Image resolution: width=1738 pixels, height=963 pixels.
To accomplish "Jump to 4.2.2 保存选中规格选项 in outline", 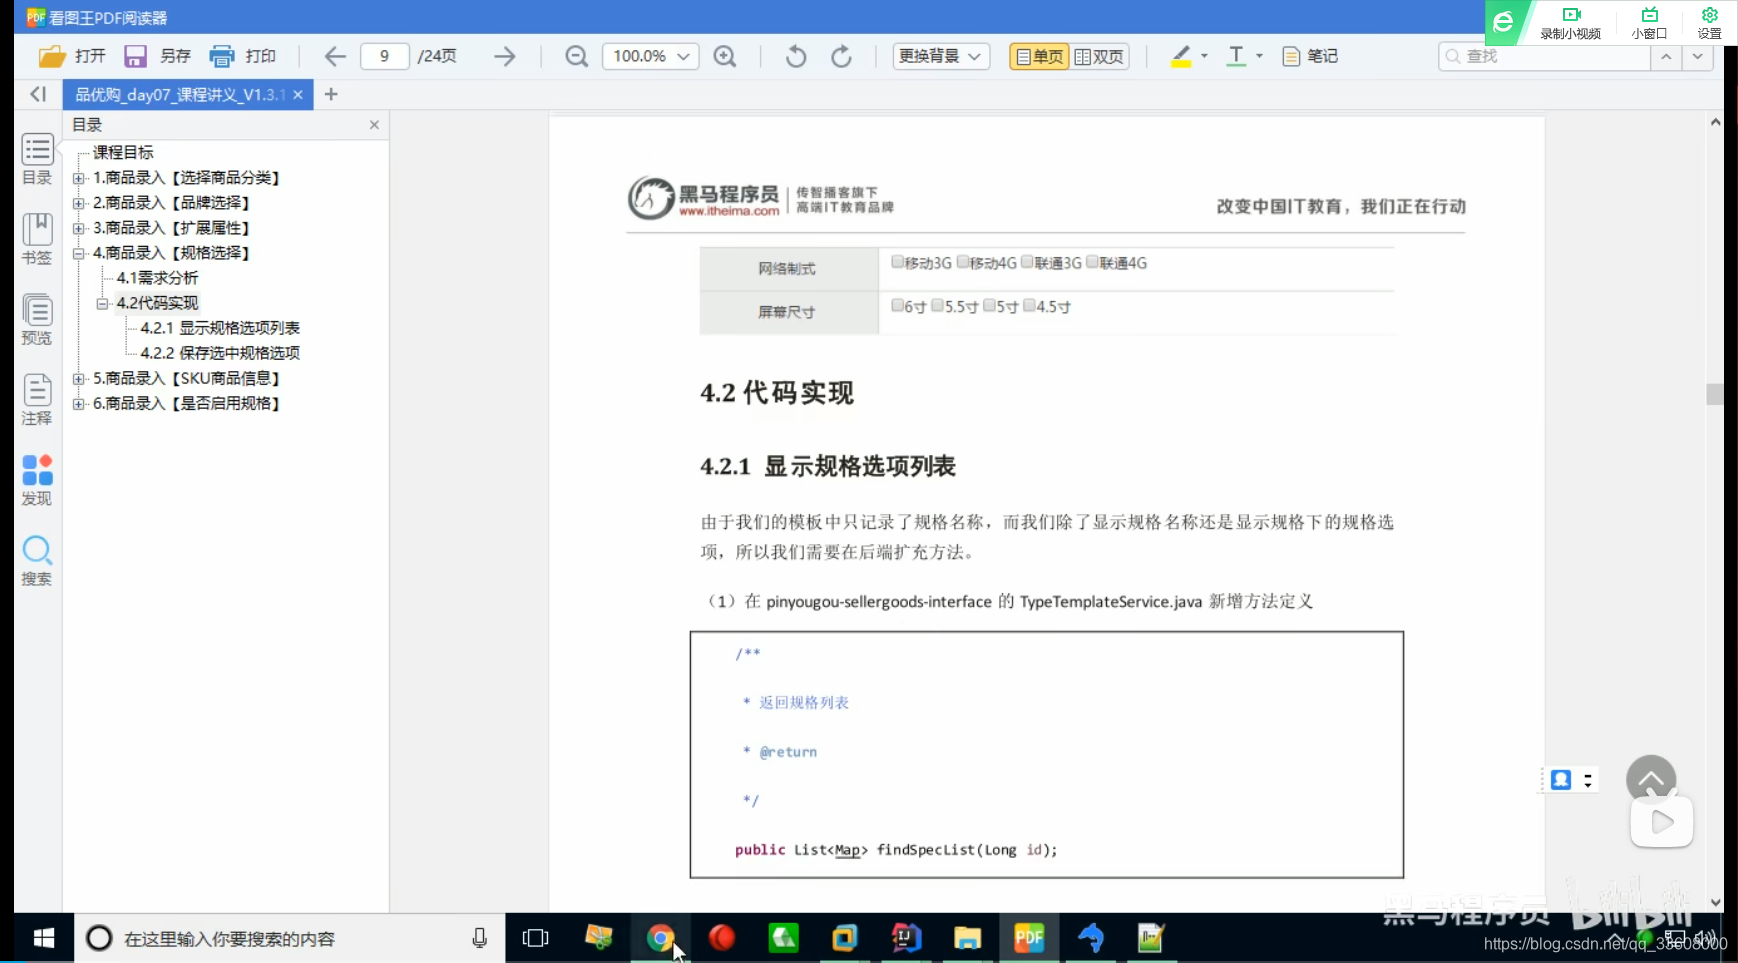I will pyautogui.click(x=220, y=353).
